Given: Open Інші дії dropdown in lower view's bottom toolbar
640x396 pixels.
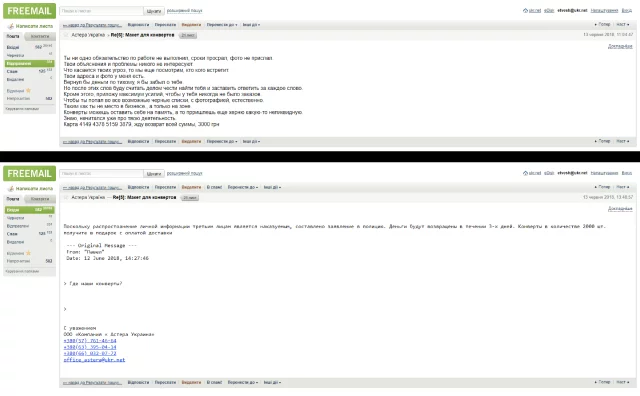Looking at the screenshot, I should pos(272,383).
